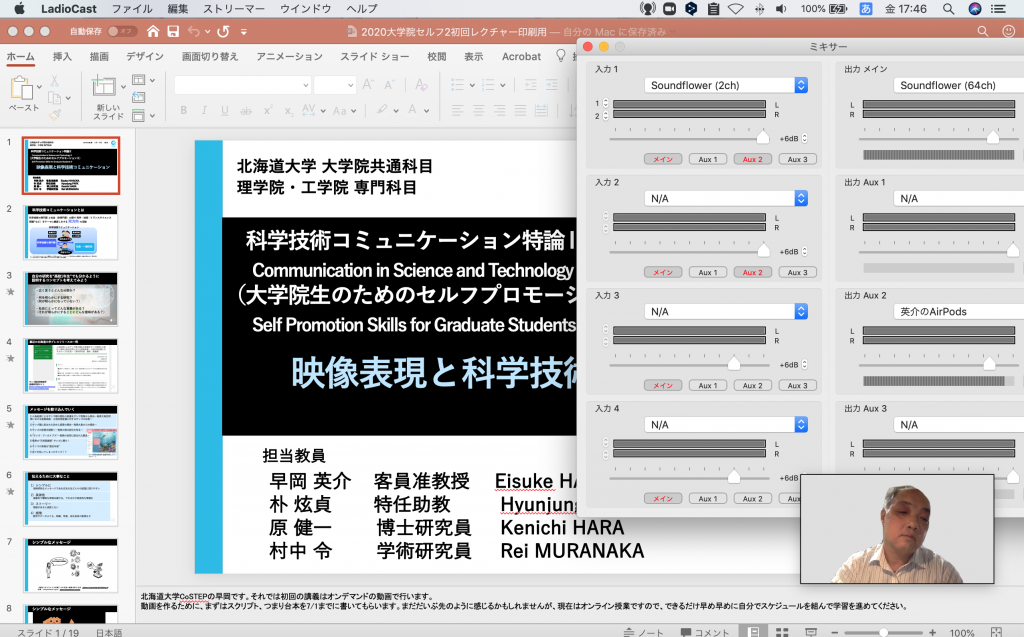The height and width of the screenshot is (637, 1024).
Task: Click the Increase font size icon
Action: click(368, 84)
